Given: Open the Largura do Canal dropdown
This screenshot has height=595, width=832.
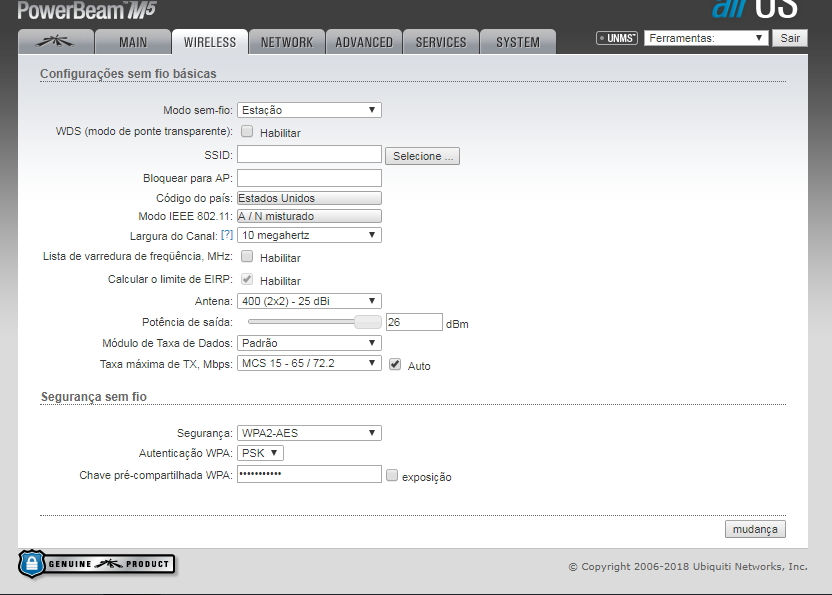Looking at the screenshot, I should 309,235.
